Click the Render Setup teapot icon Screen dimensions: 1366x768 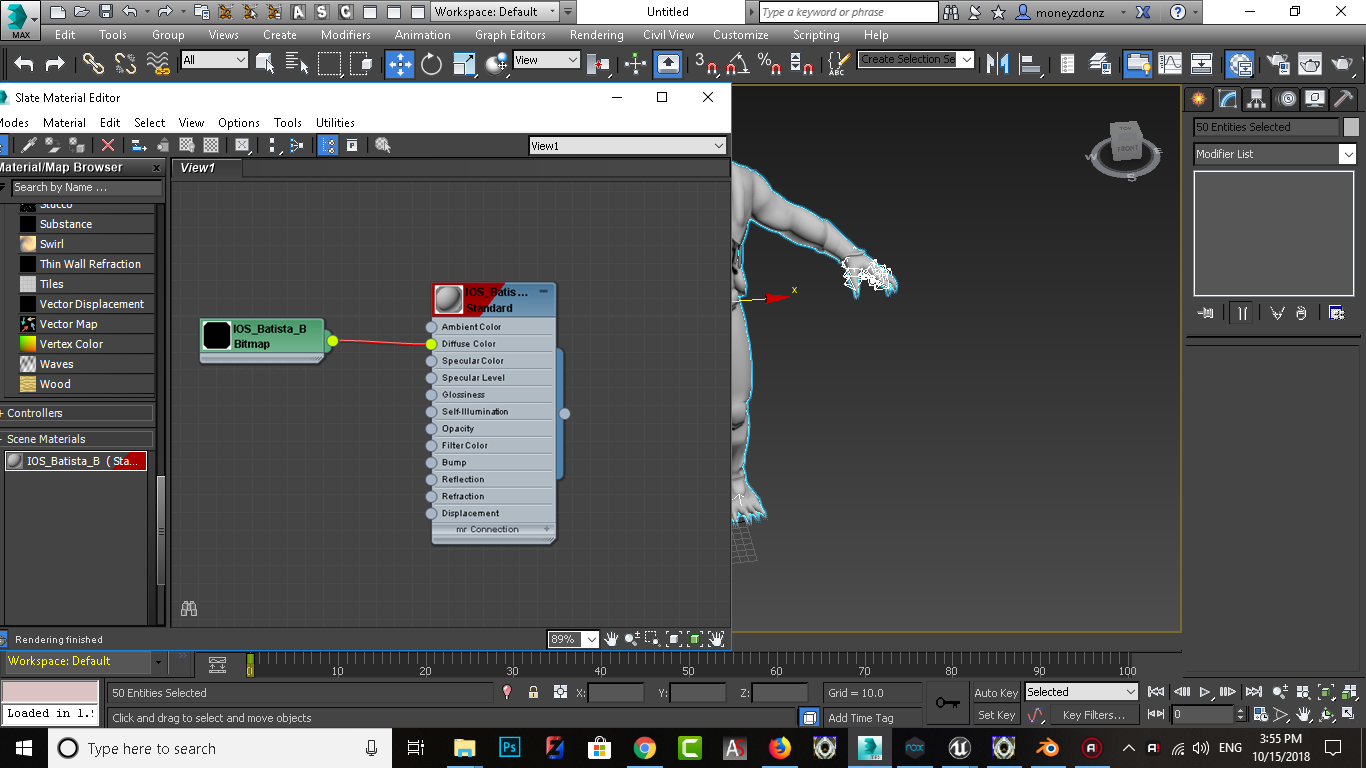tap(1278, 64)
